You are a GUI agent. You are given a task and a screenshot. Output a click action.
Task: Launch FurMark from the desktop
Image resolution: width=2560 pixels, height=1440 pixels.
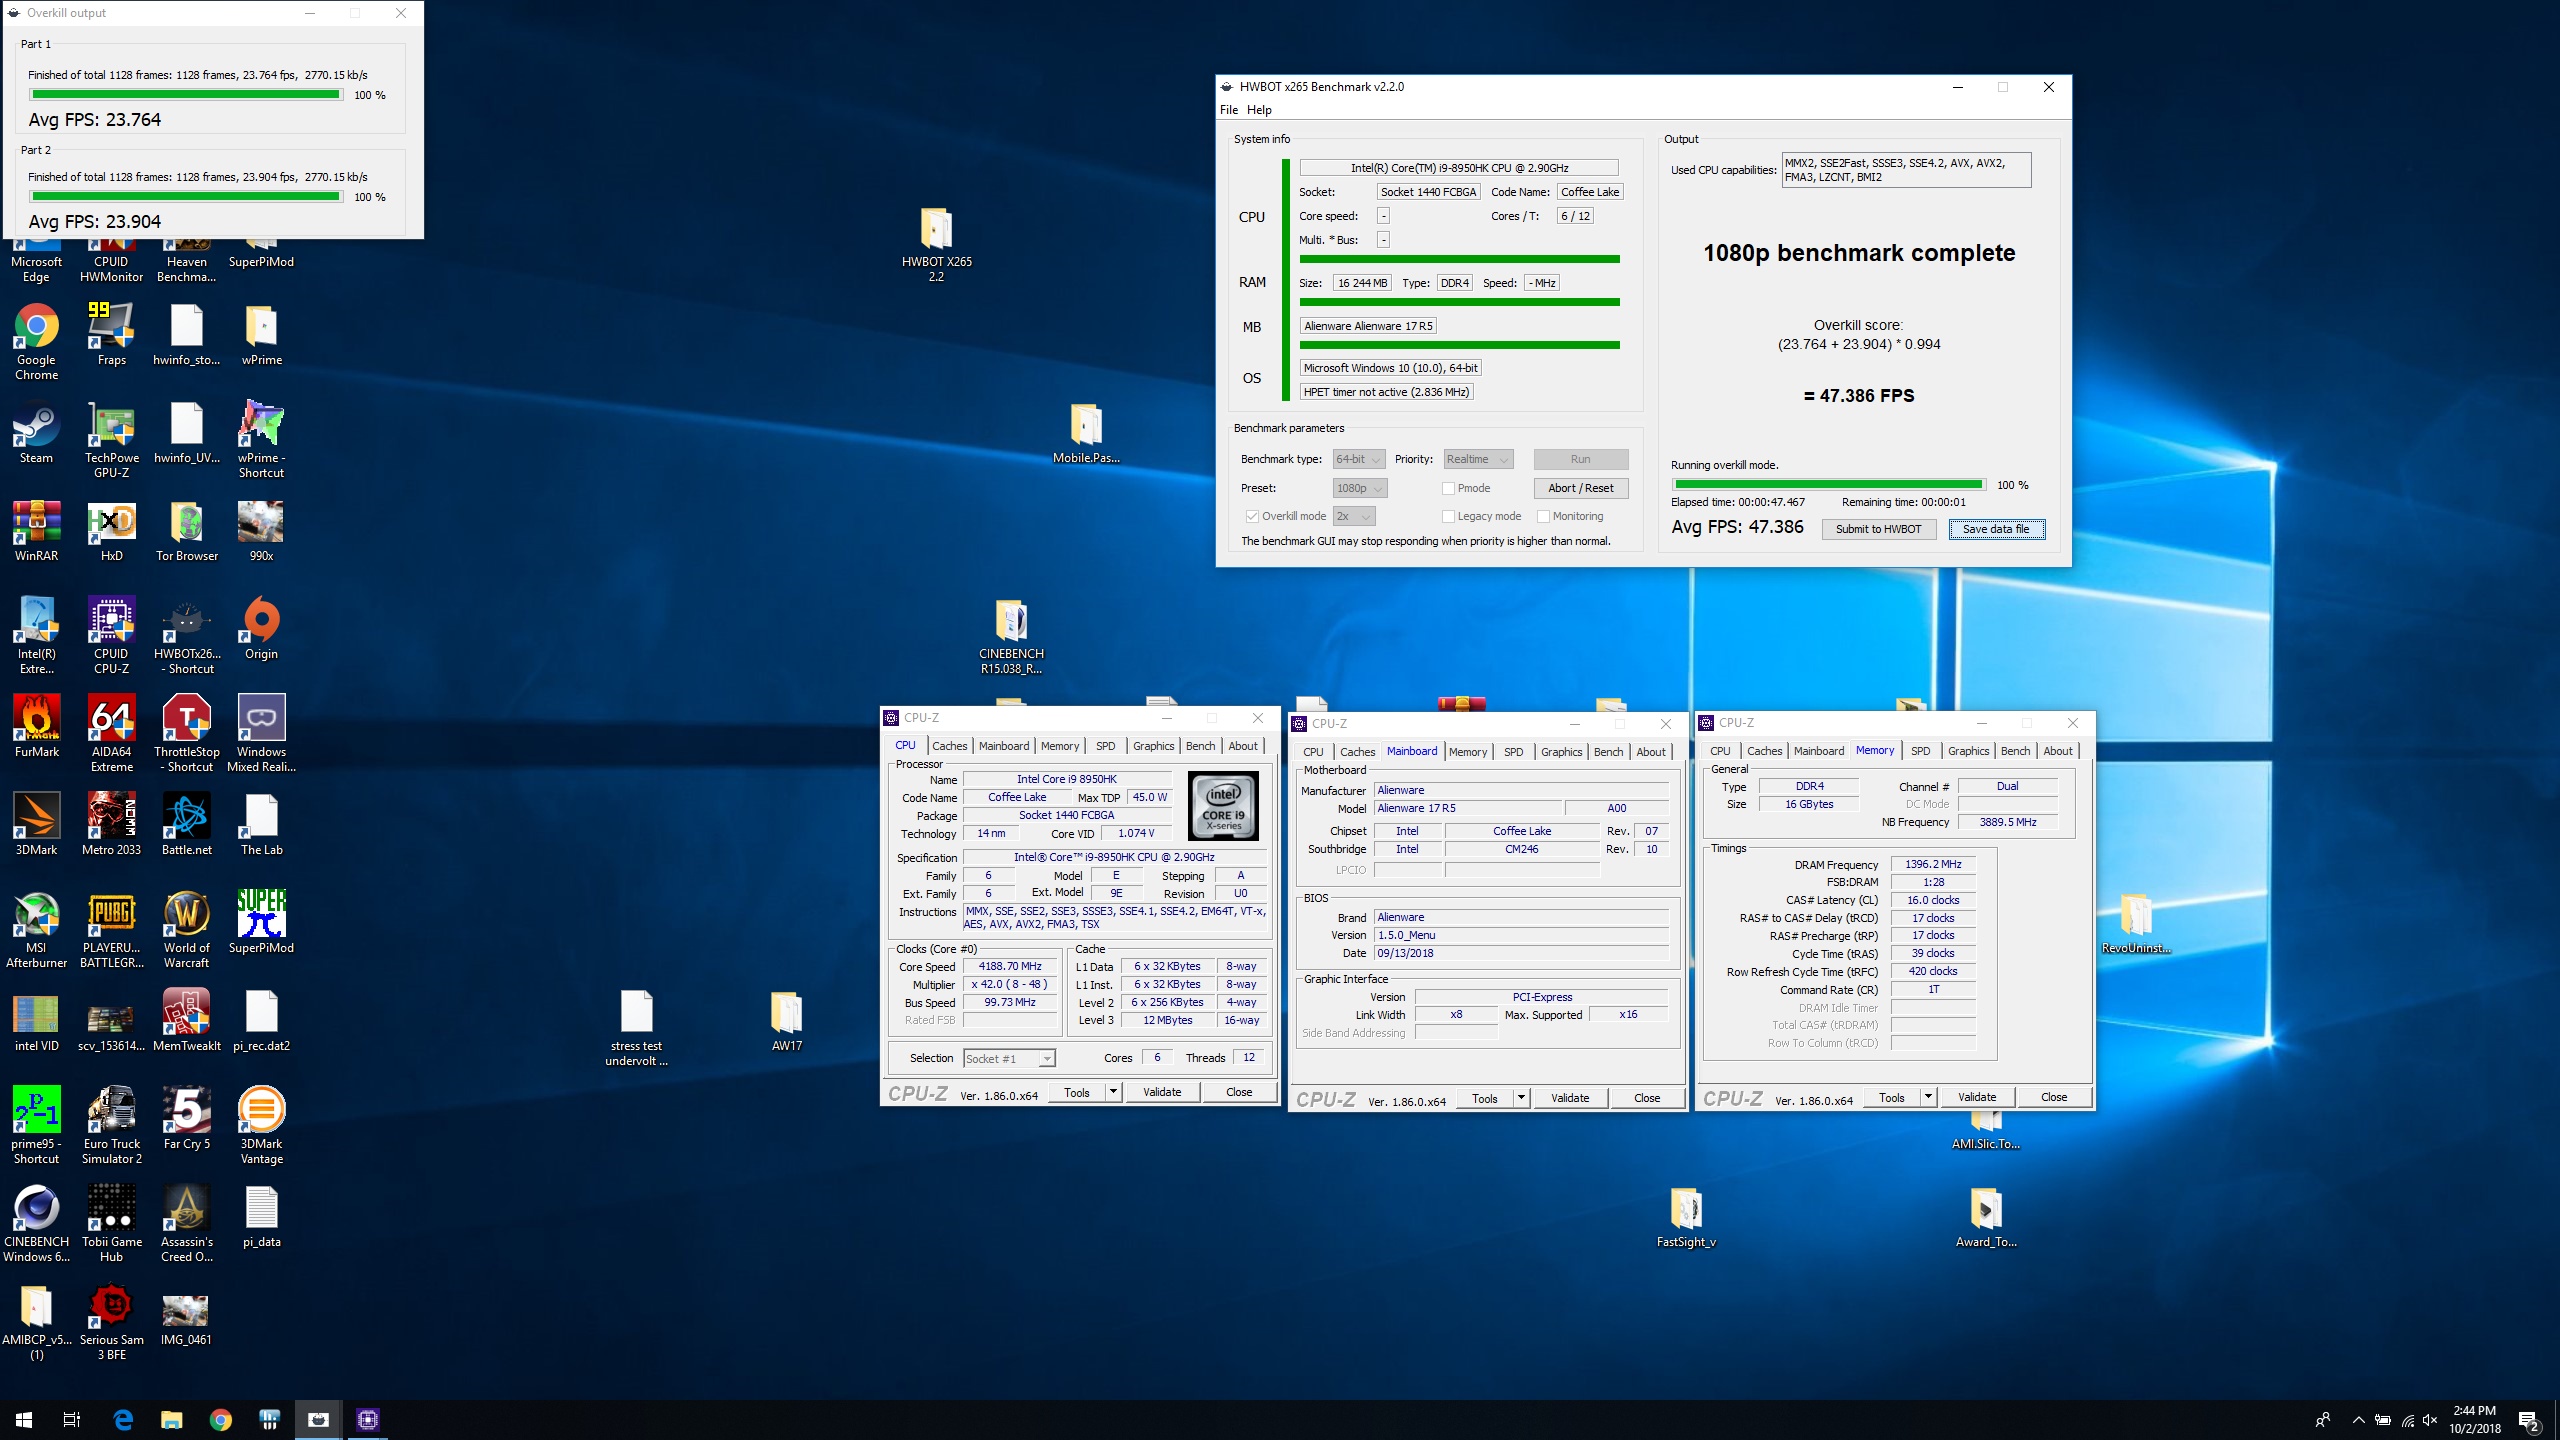coord(37,727)
